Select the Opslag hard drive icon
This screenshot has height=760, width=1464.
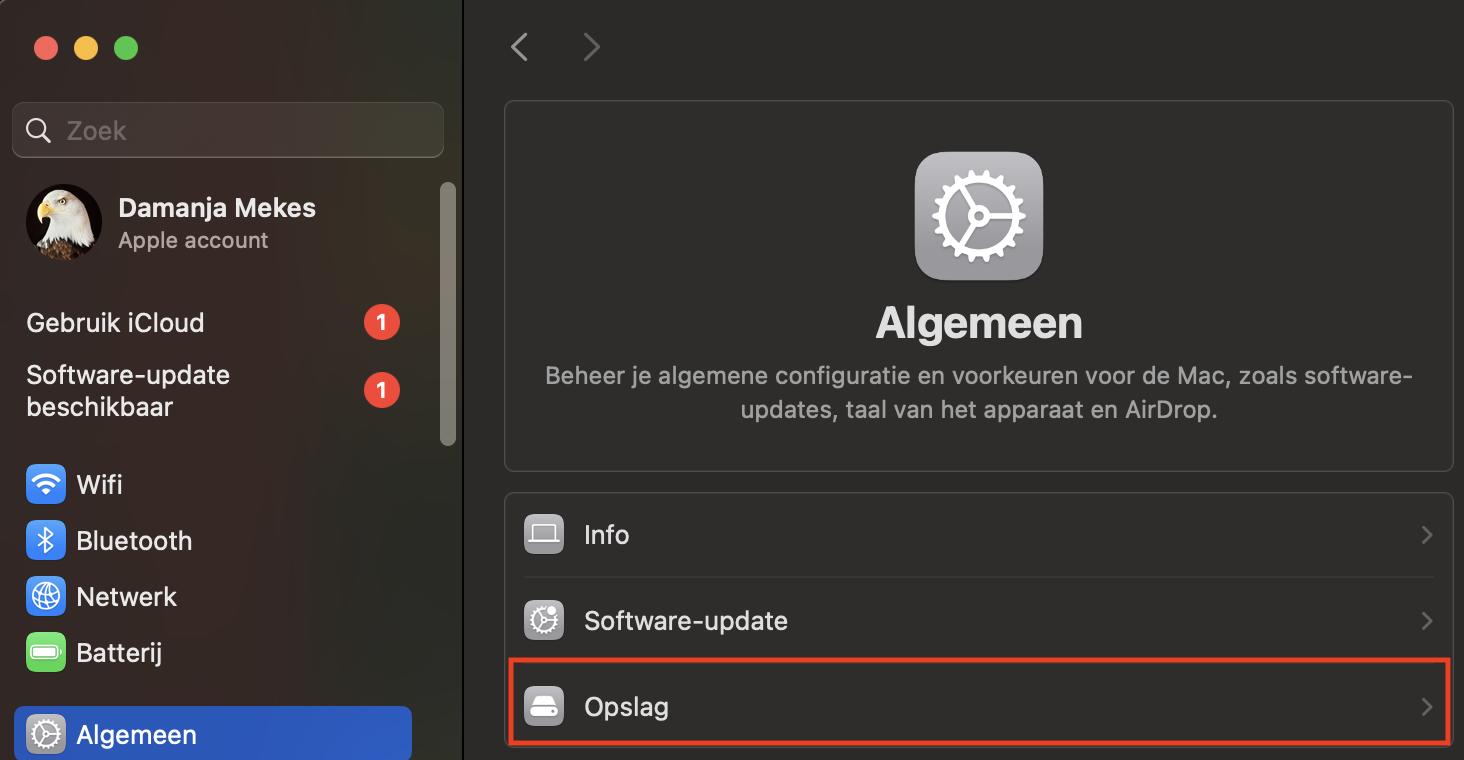tap(544, 706)
